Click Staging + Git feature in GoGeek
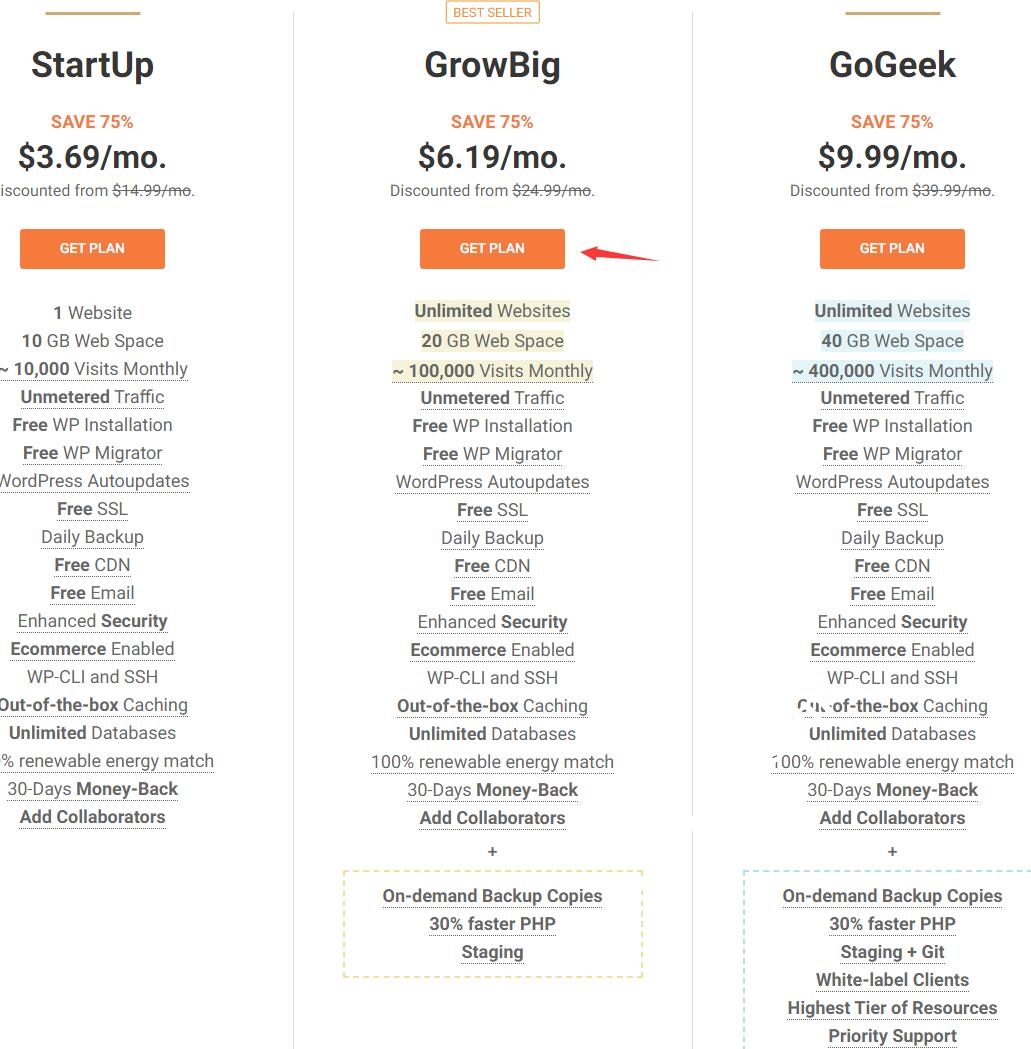 tap(892, 952)
